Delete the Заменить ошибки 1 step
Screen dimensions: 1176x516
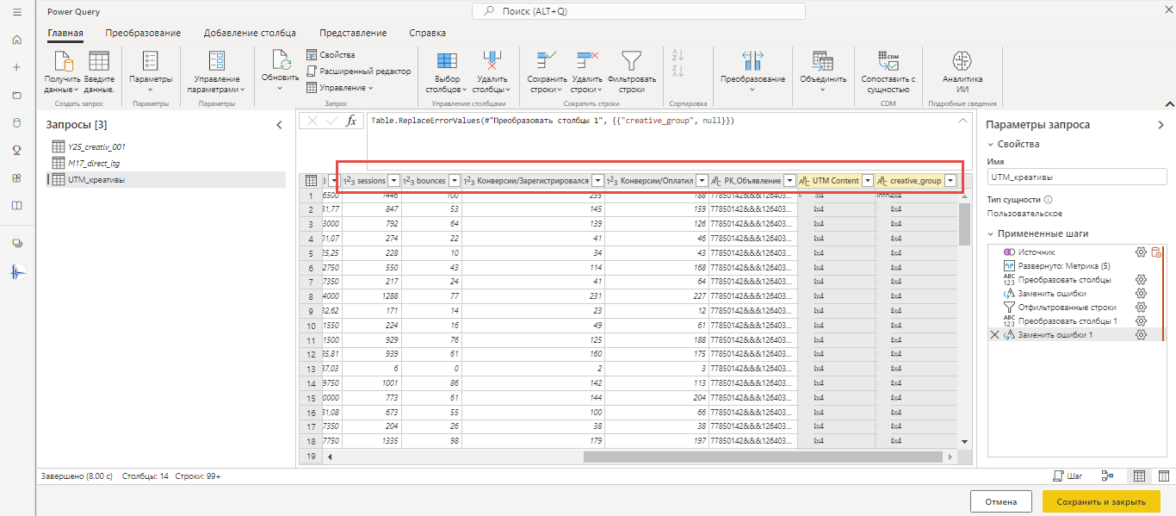pos(994,335)
